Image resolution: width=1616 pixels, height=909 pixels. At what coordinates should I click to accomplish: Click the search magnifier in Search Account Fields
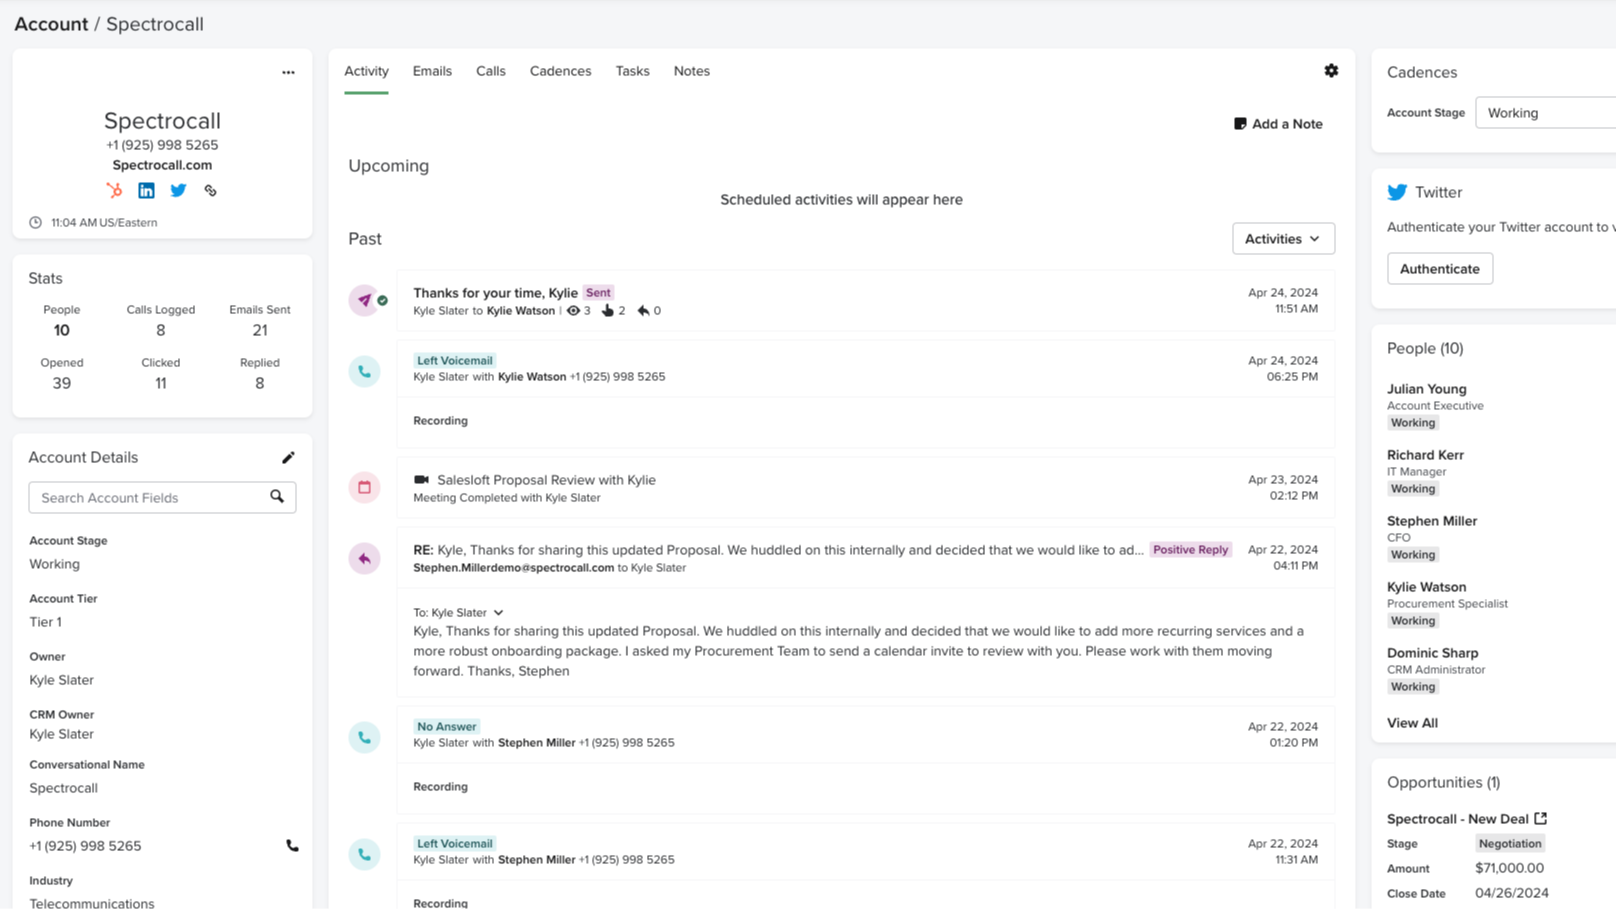click(277, 497)
